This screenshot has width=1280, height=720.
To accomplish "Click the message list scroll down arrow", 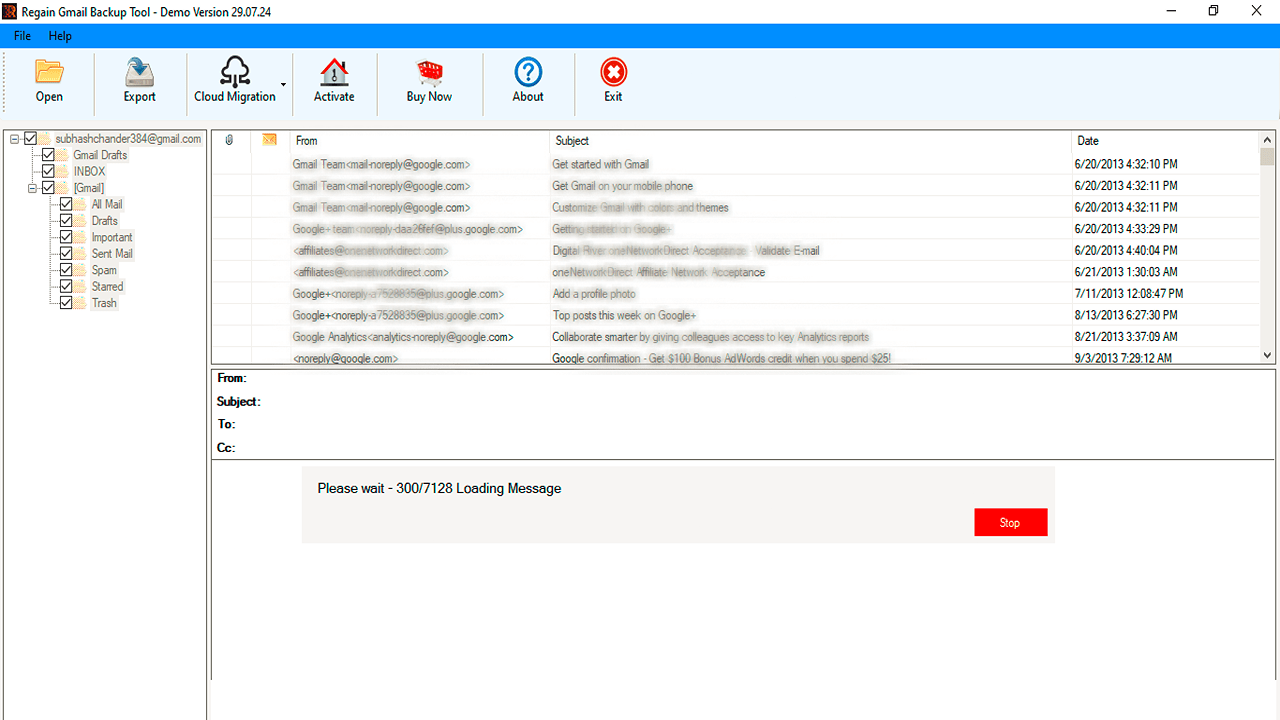I will (x=1268, y=355).
